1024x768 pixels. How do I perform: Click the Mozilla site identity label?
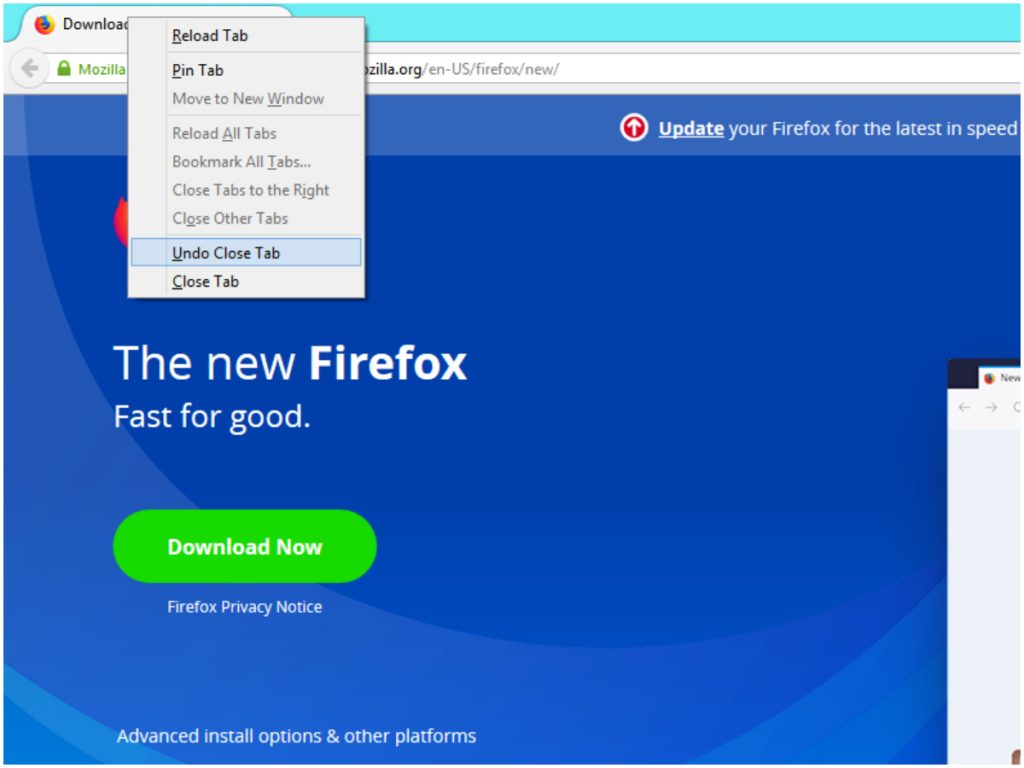pos(102,69)
